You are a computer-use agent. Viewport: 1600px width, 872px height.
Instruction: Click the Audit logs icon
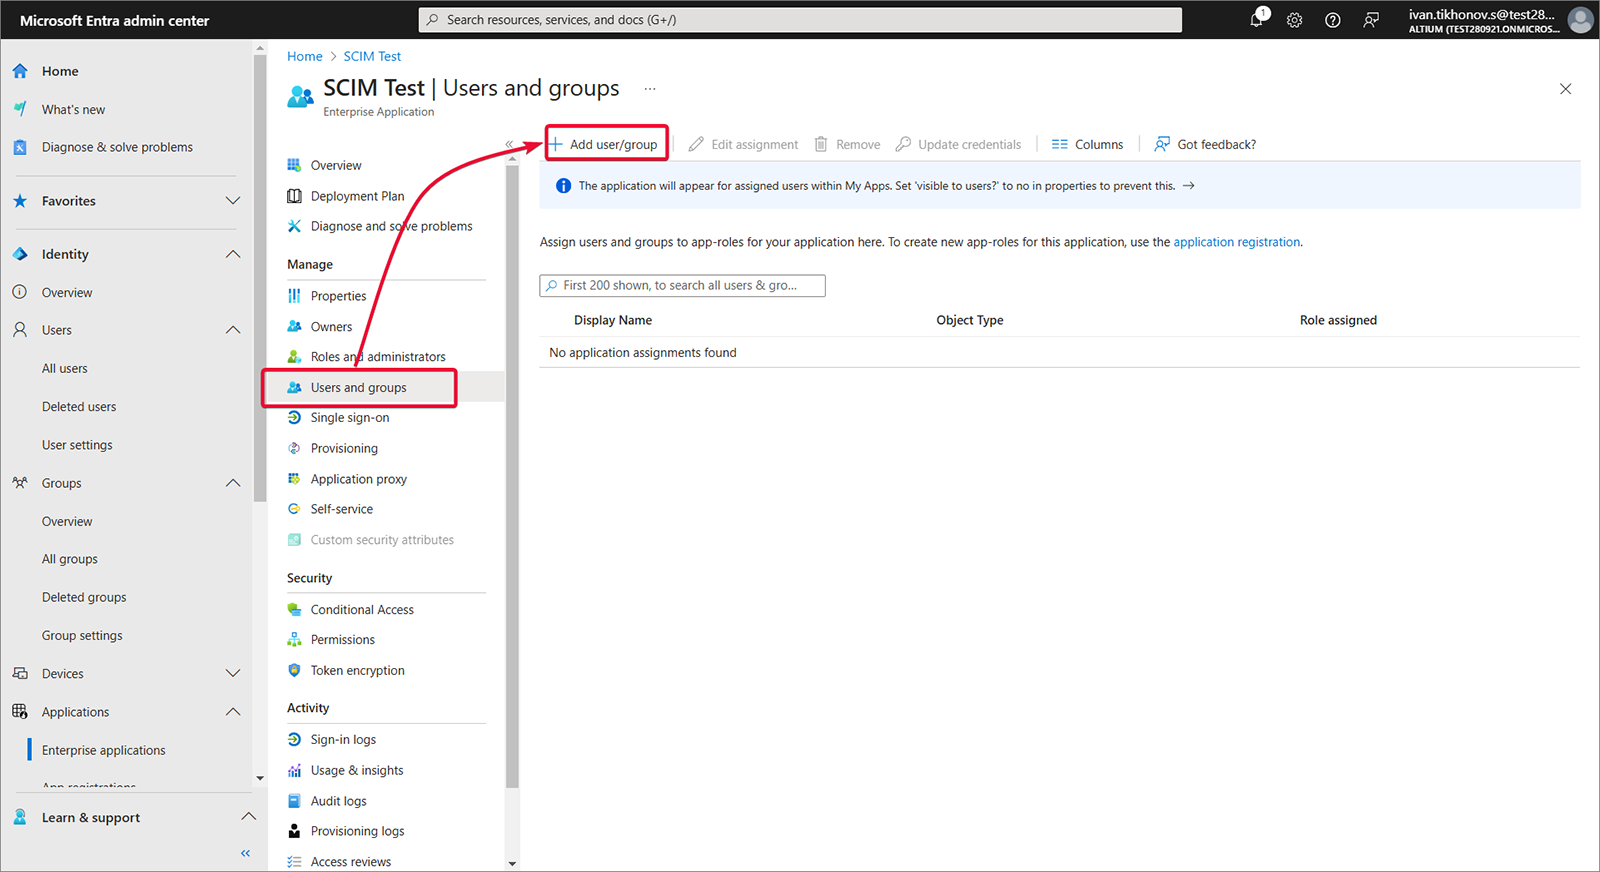point(294,801)
